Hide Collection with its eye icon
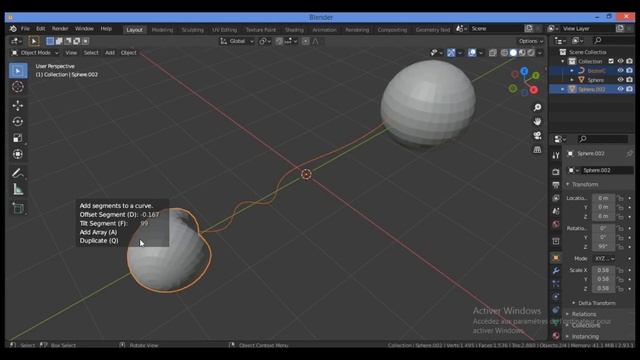 click(620, 61)
